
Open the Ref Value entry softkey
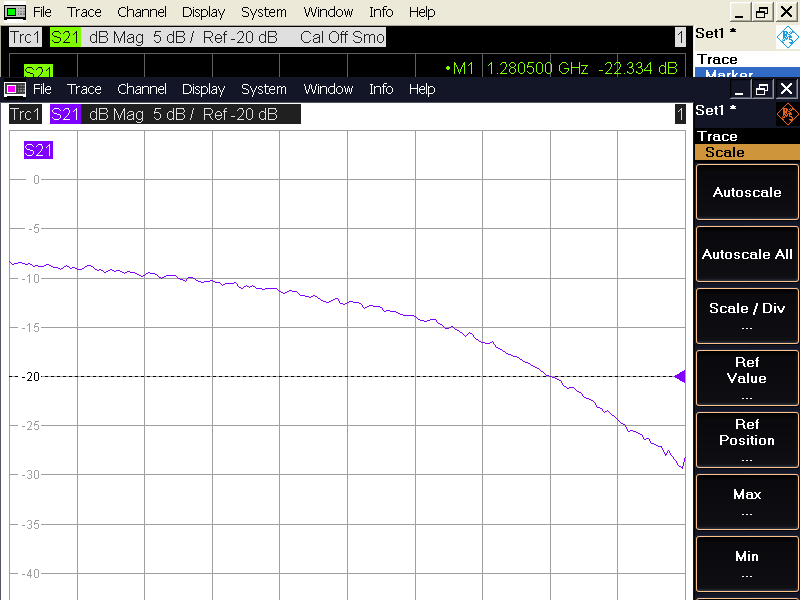746,377
